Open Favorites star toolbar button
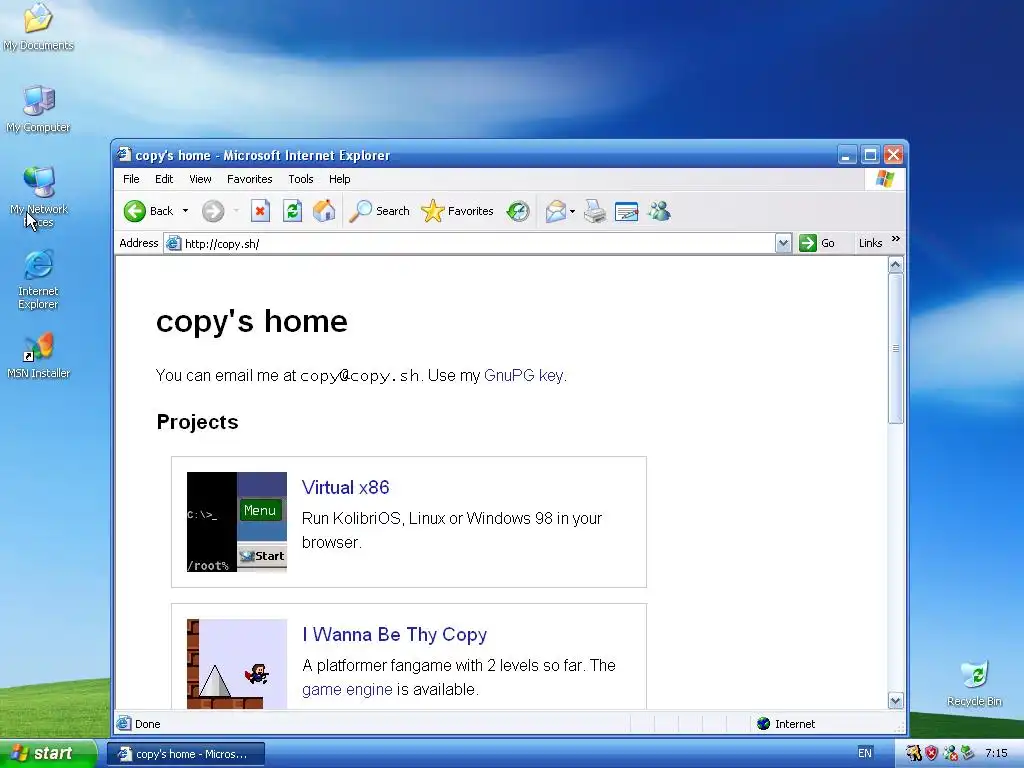1024x768 pixels. (x=457, y=211)
